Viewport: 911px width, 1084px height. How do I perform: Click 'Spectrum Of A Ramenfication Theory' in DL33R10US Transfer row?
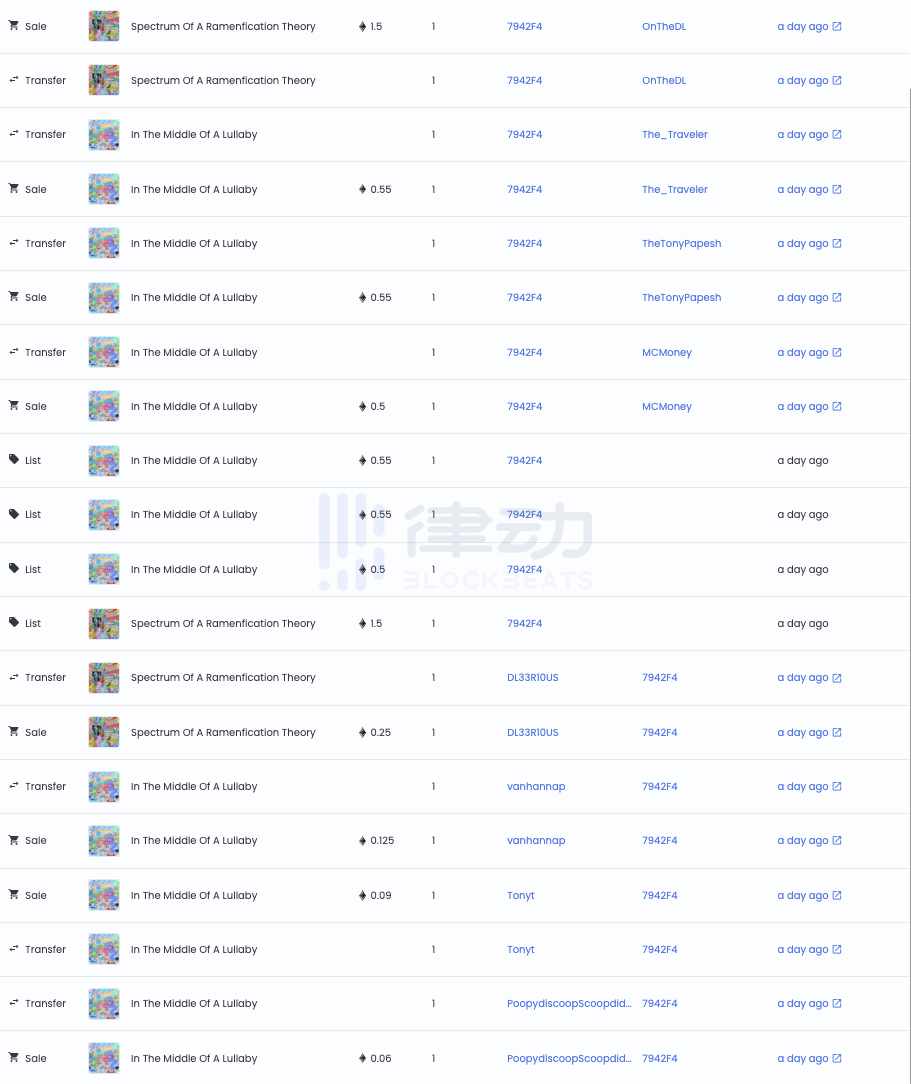point(223,678)
